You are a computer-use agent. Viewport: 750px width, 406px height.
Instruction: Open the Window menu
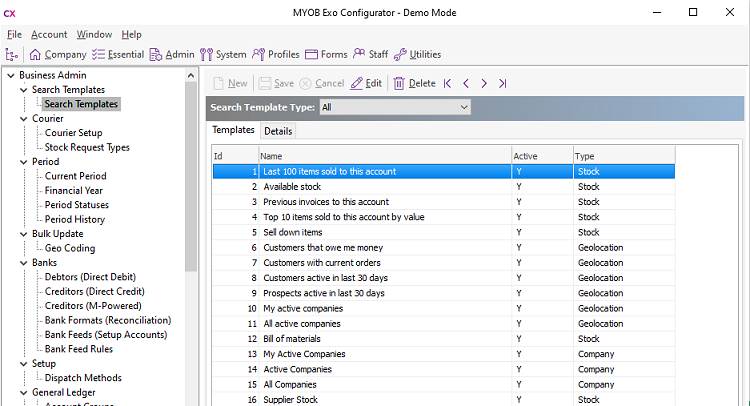pyautogui.click(x=94, y=34)
